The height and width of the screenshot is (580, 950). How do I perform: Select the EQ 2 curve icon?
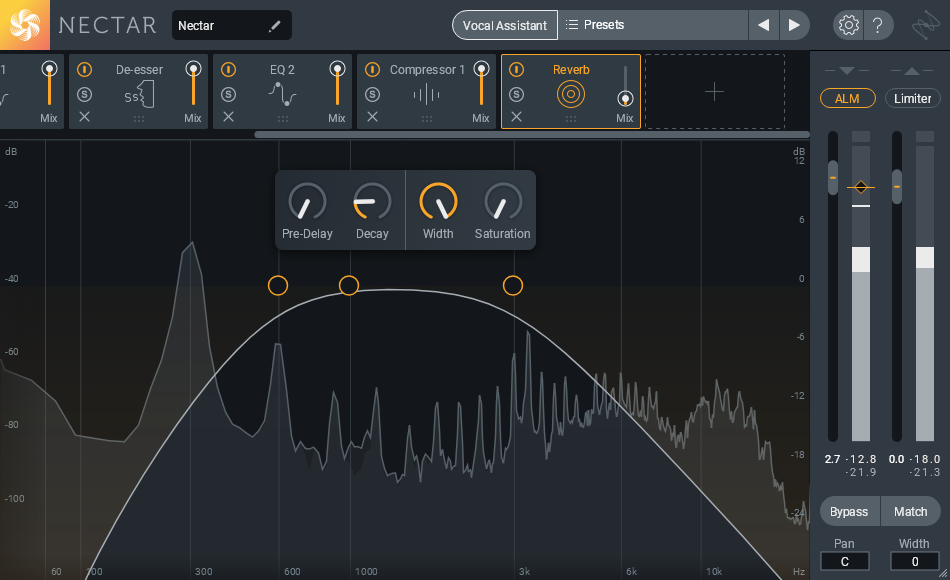pos(282,95)
